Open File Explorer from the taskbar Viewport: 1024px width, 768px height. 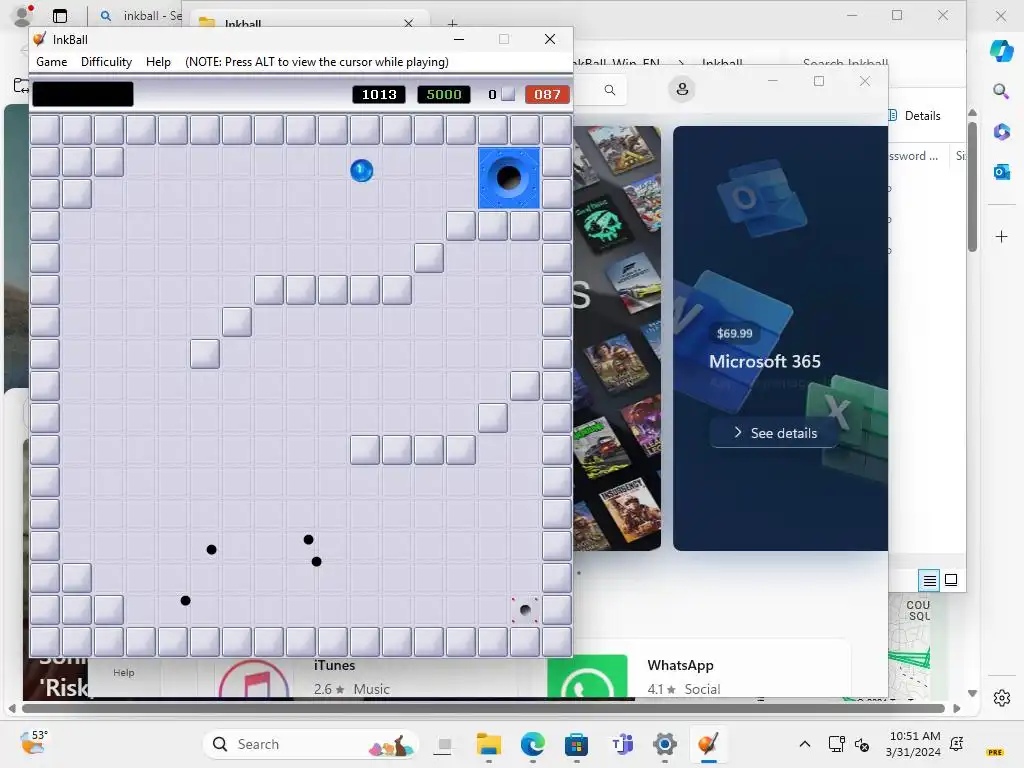(488, 744)
